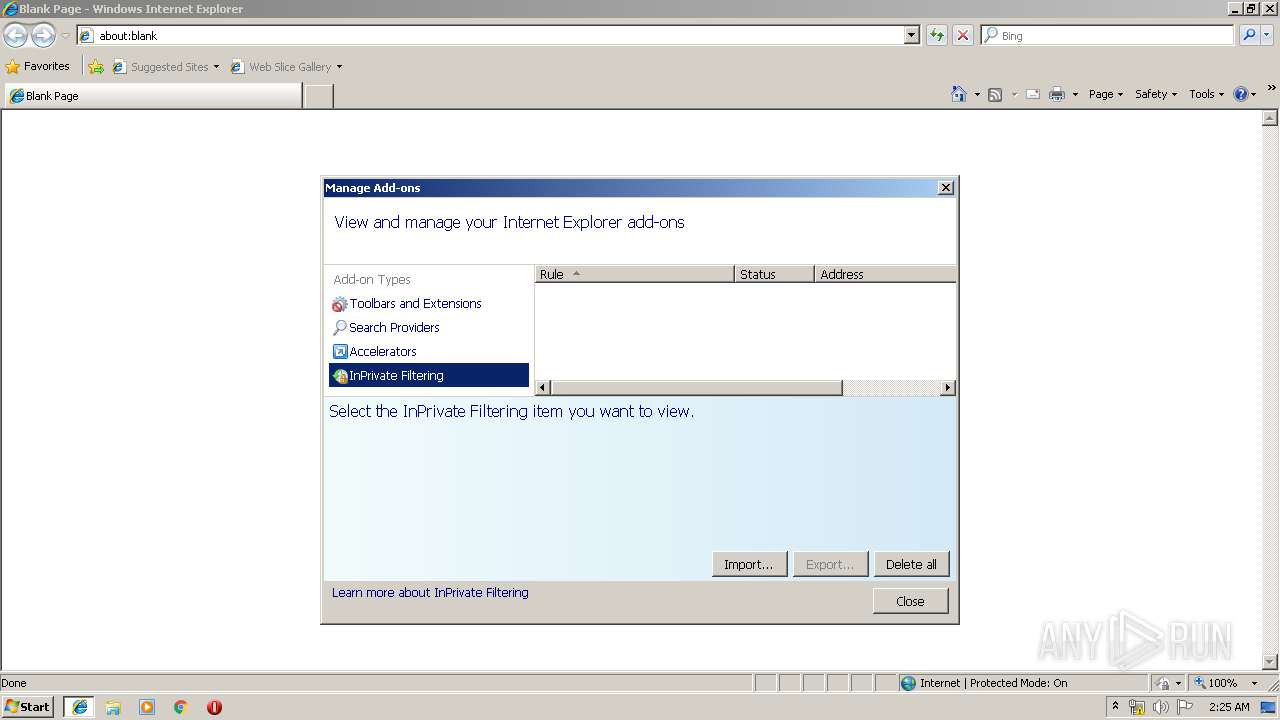This screenshot has height=720, width=1280.
Task: Click the Import... button
Action: click(749, 565)
